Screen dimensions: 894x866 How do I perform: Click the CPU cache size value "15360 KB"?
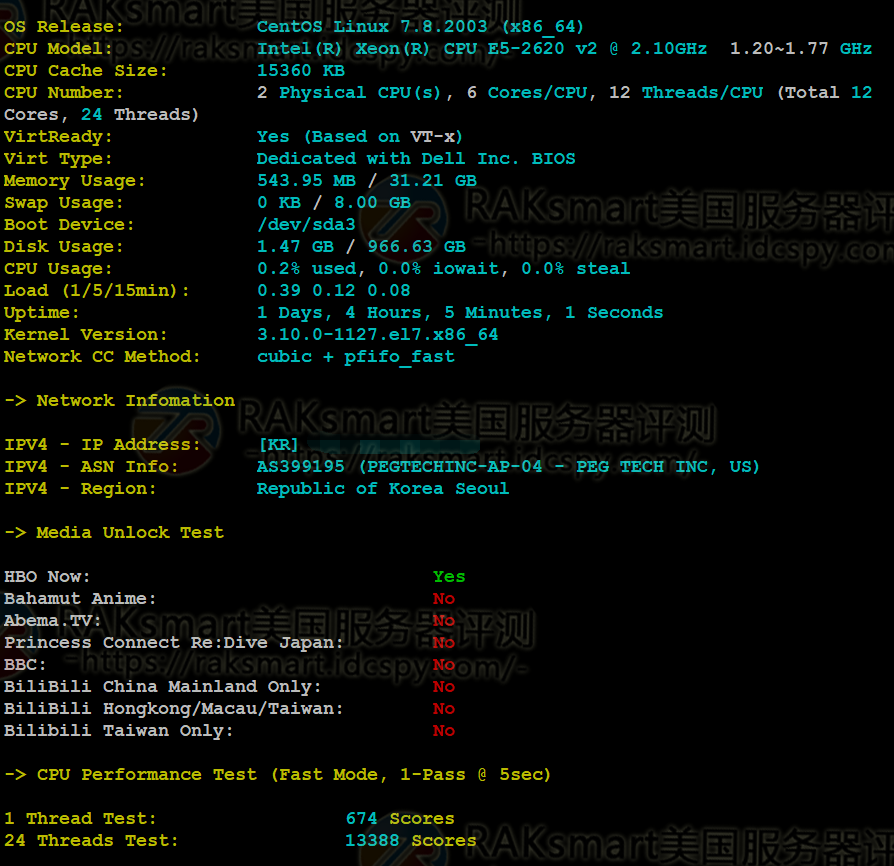(300, 71)
